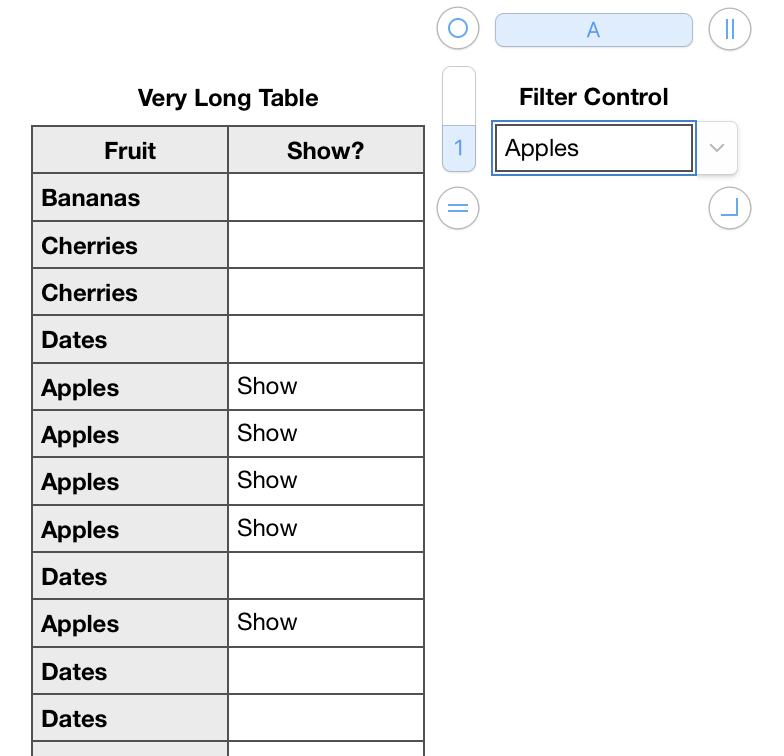Select the Bananas cell
784x756 pixels.
click(130, 198)
